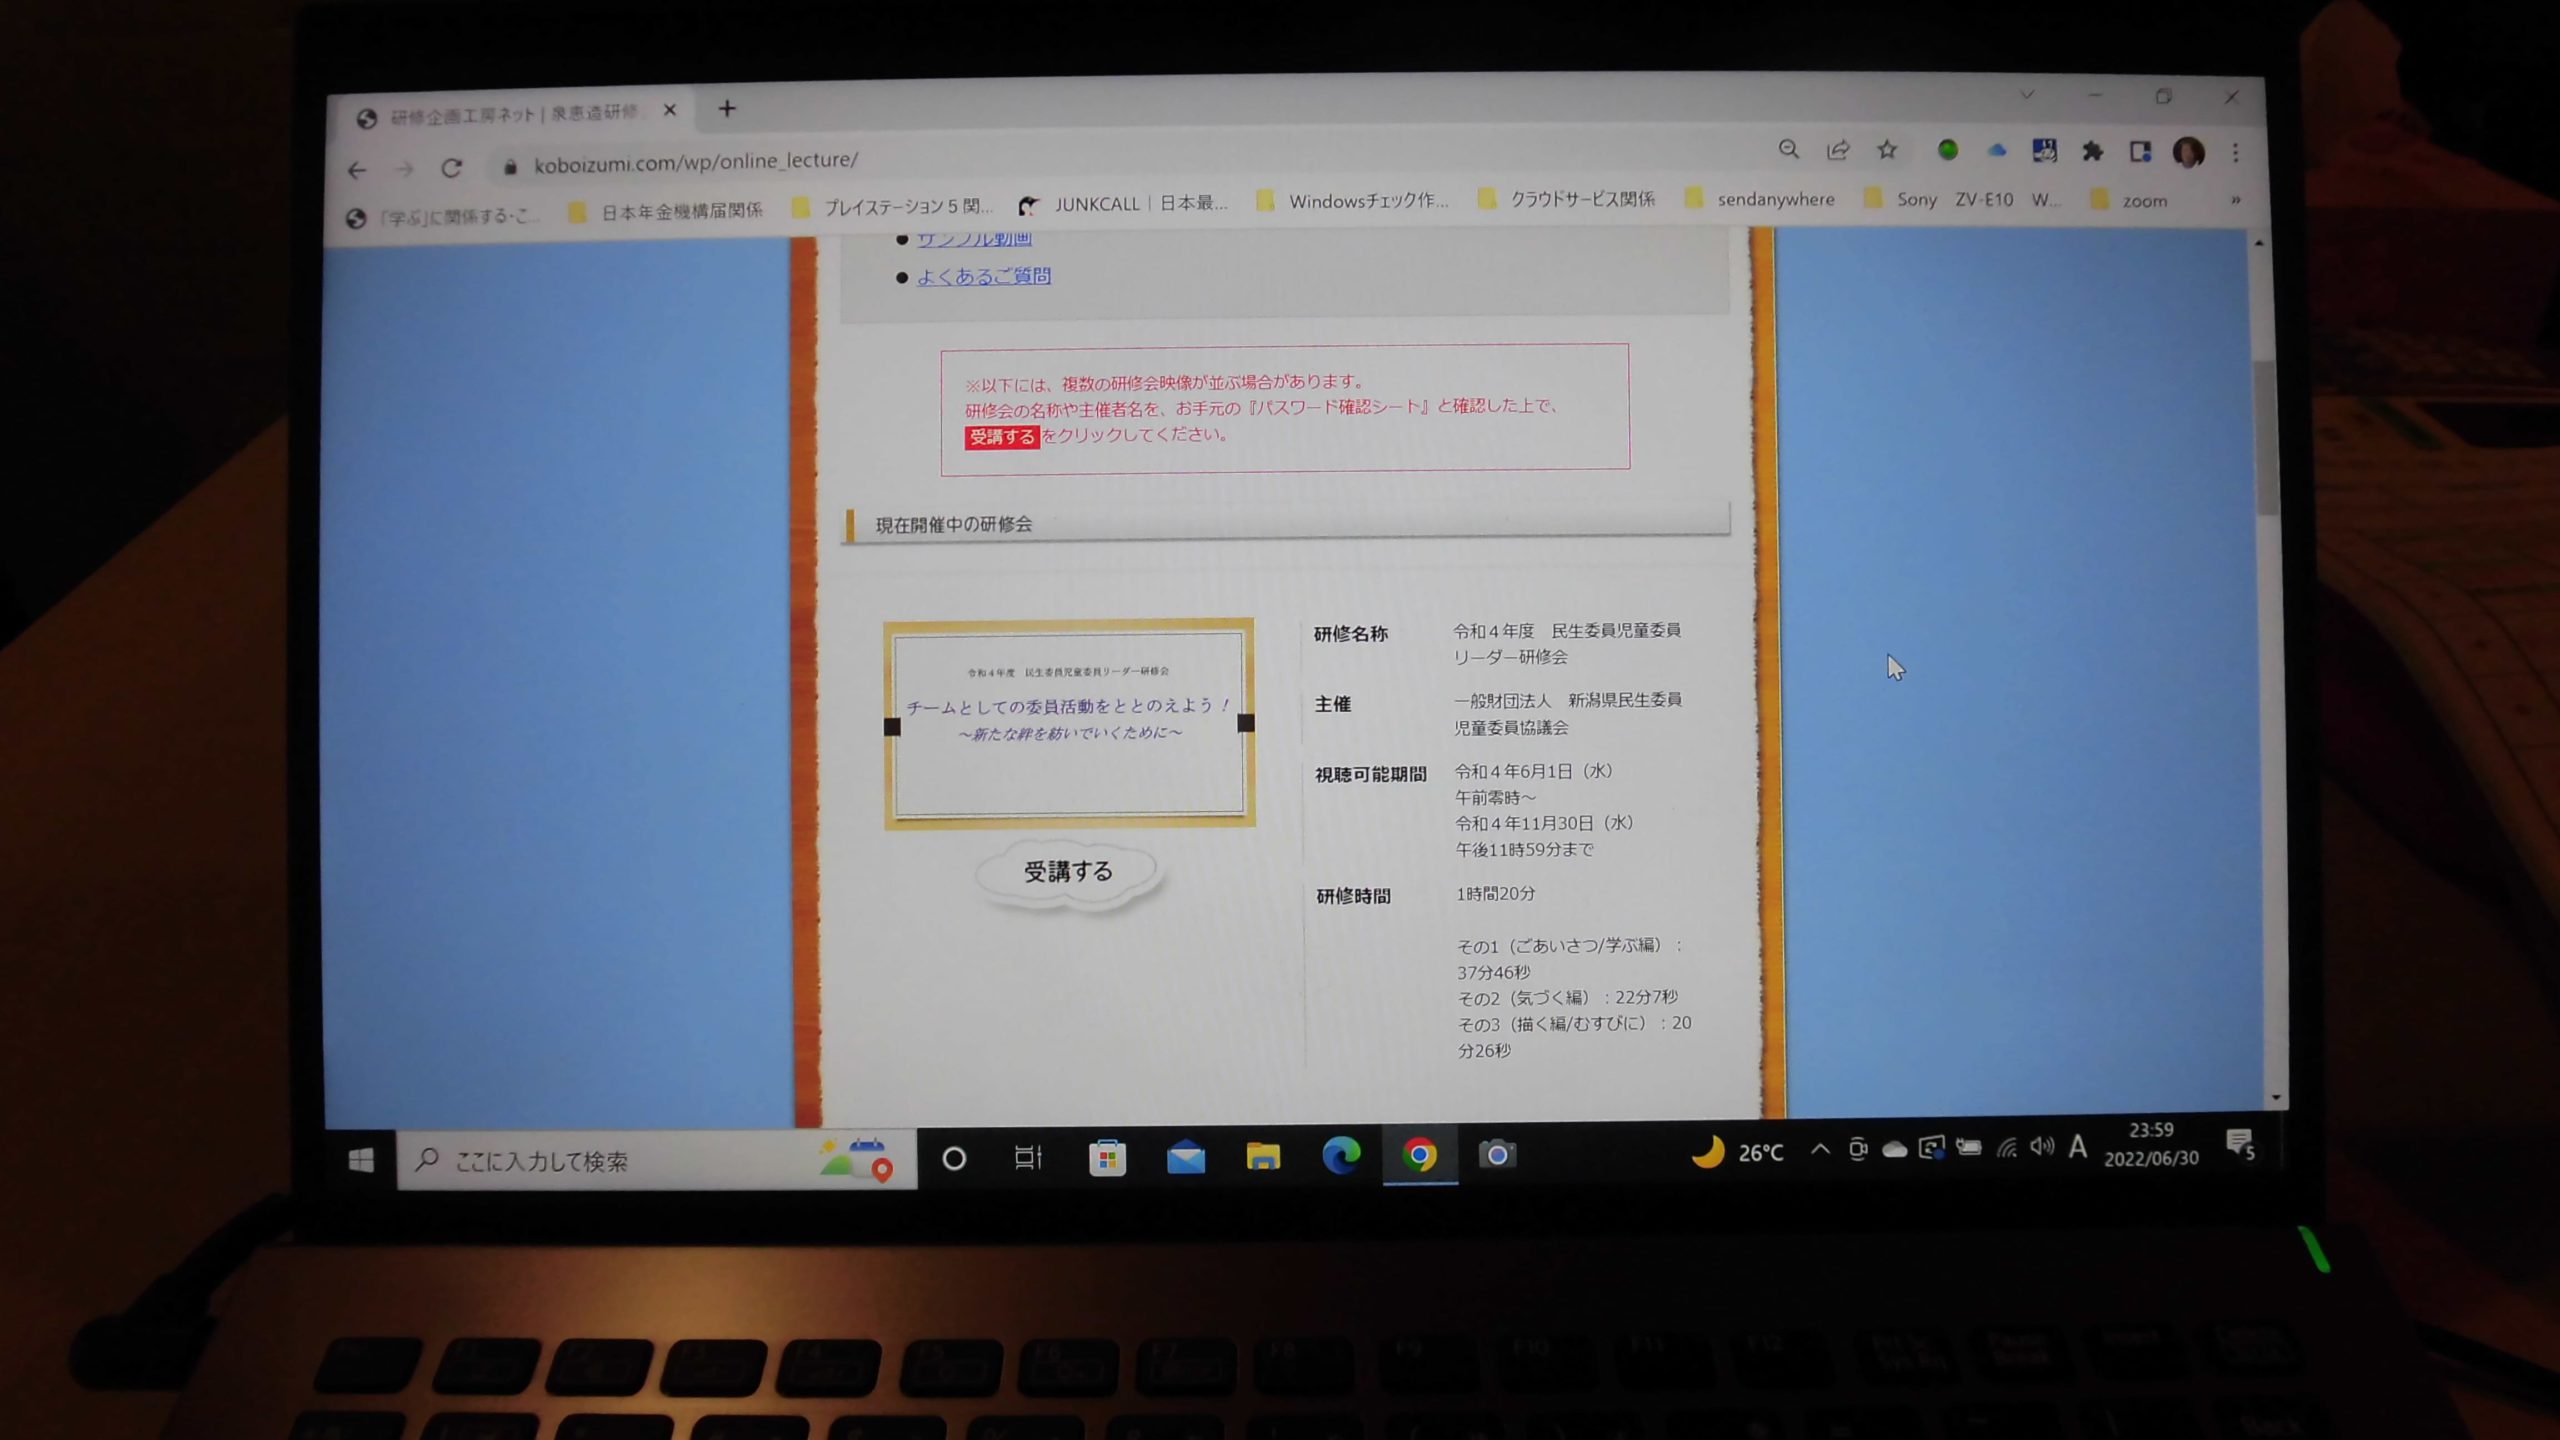This screenshot has height=1440, width=2560.
Task: Open the よくあるご質問 link
Action: [x=984, y=276]
